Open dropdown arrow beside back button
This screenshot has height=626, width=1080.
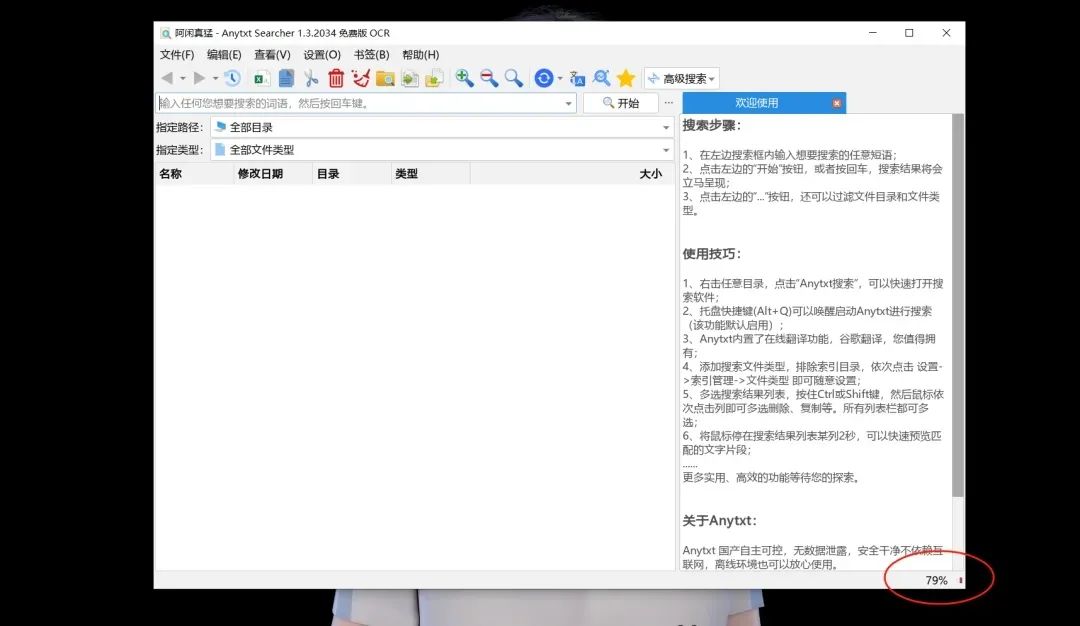[183, 79]
